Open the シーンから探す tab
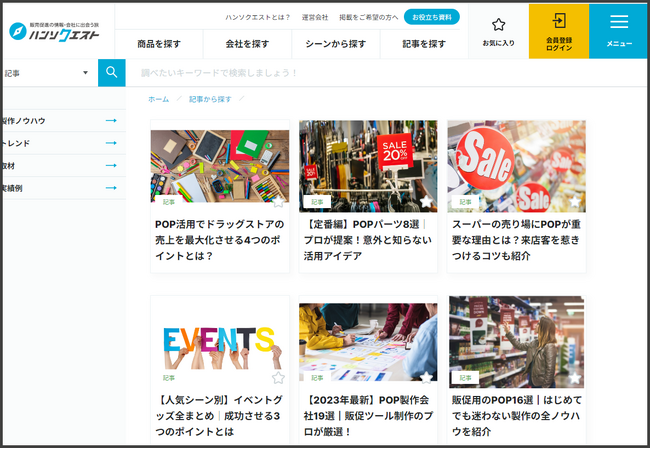 tap(336, 44)
